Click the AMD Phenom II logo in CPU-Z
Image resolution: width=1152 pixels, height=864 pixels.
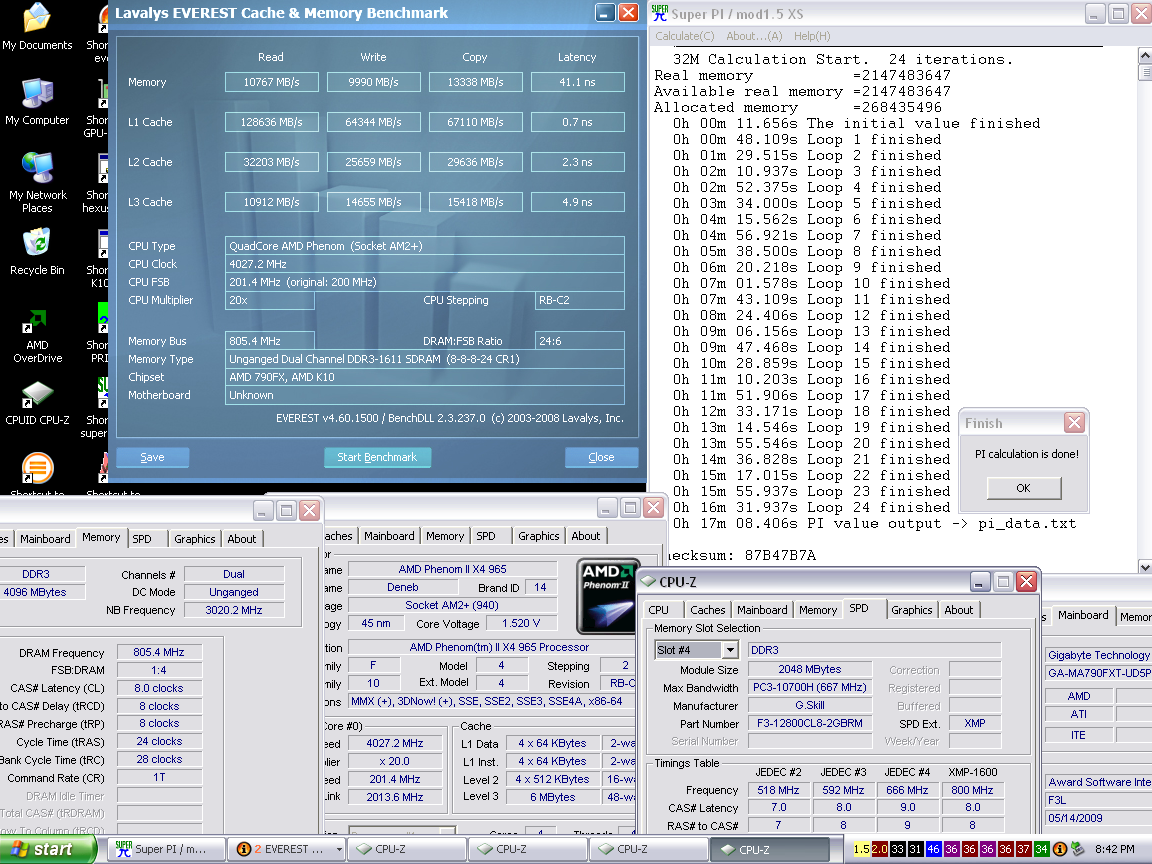tap(607, 597)
